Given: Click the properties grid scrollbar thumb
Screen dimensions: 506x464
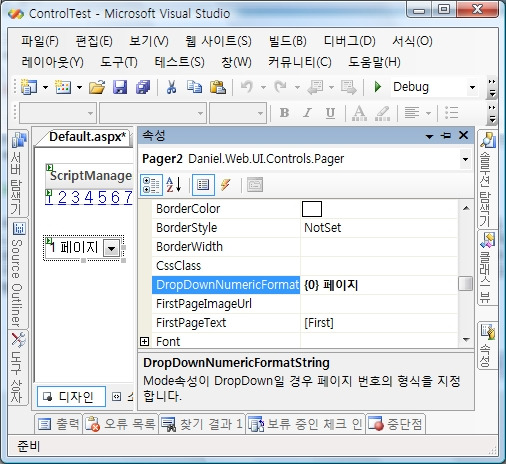Looking at the screenshot, I should pyautogui.click(x=465, y=284).
